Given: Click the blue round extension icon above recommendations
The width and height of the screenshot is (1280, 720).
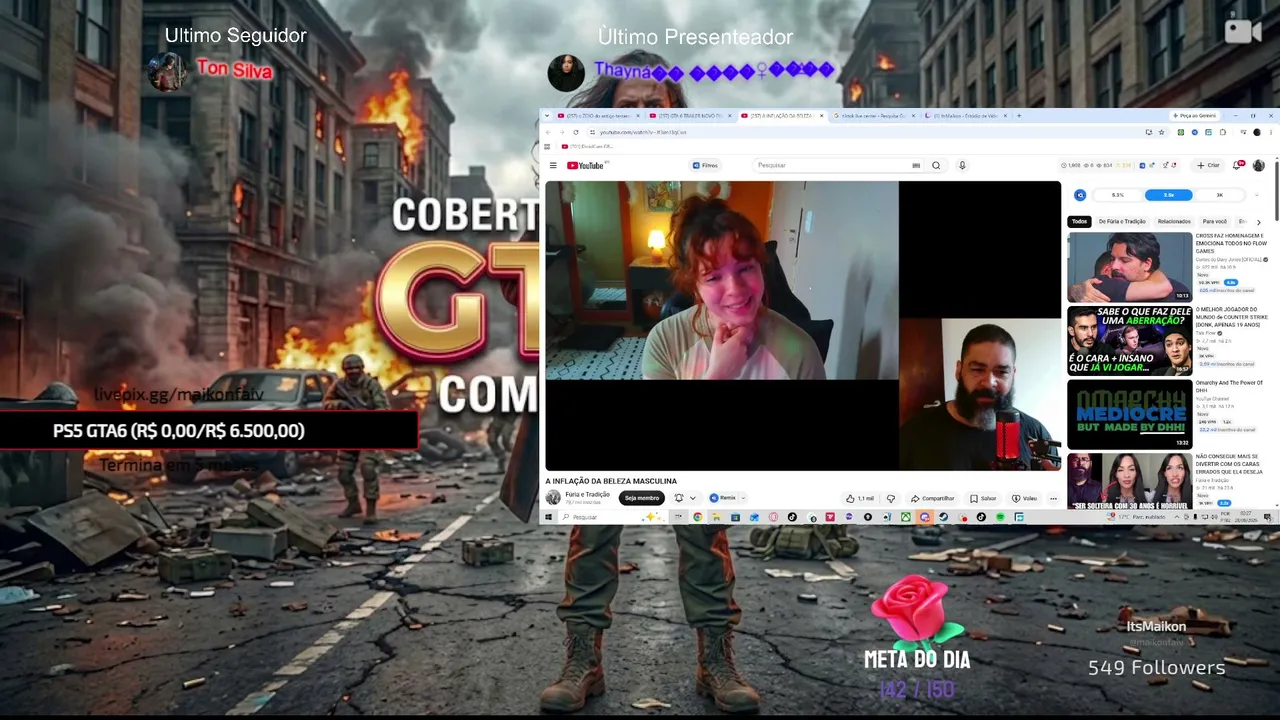Looking at the screenshot, I should (x=1080, y=195).
